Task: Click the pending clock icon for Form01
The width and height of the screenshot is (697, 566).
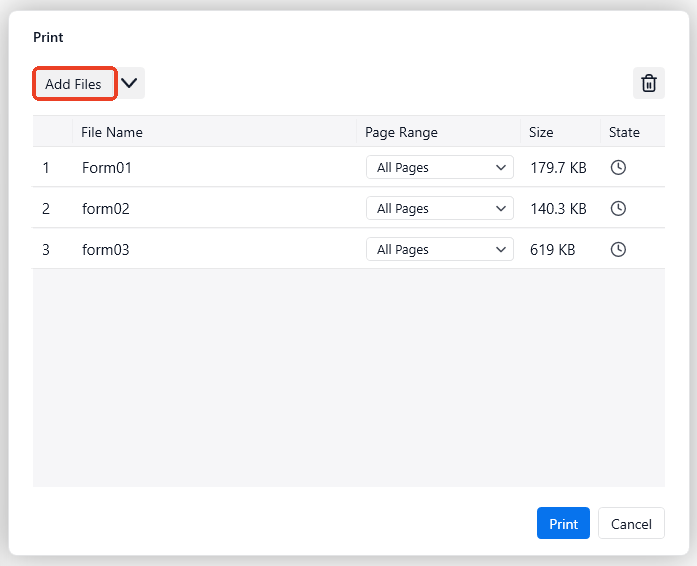Action: 618,168
